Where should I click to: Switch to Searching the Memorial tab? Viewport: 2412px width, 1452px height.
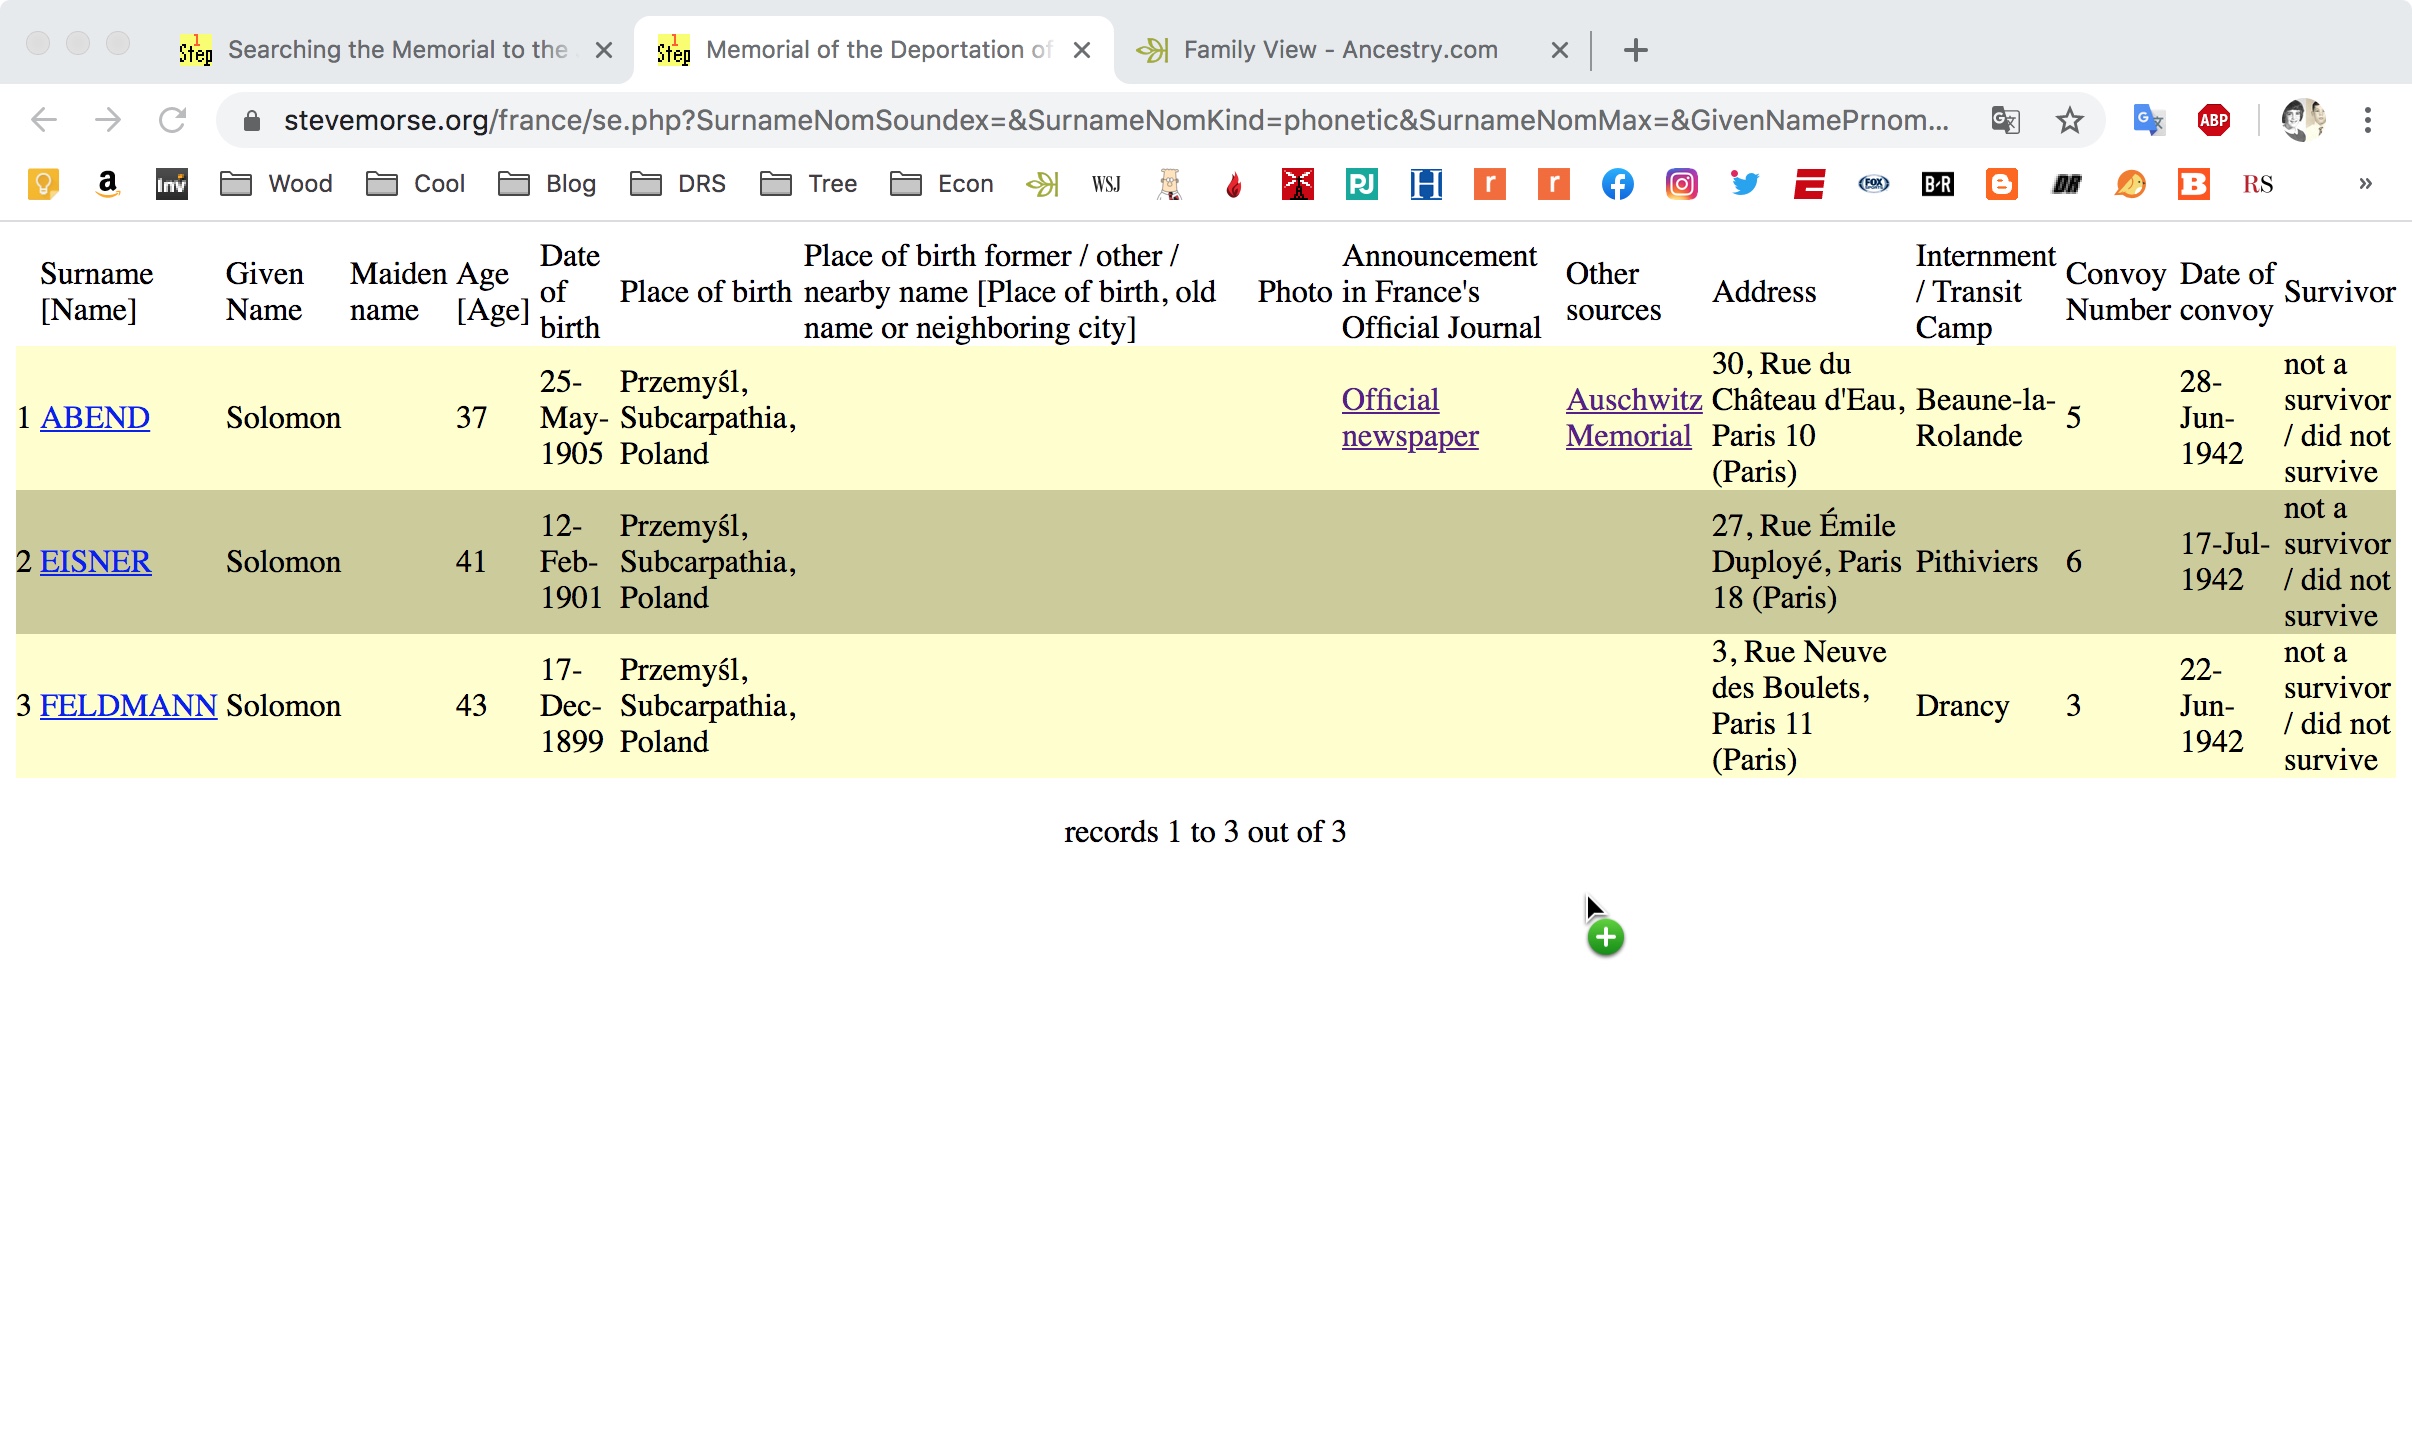click(397, 50)
